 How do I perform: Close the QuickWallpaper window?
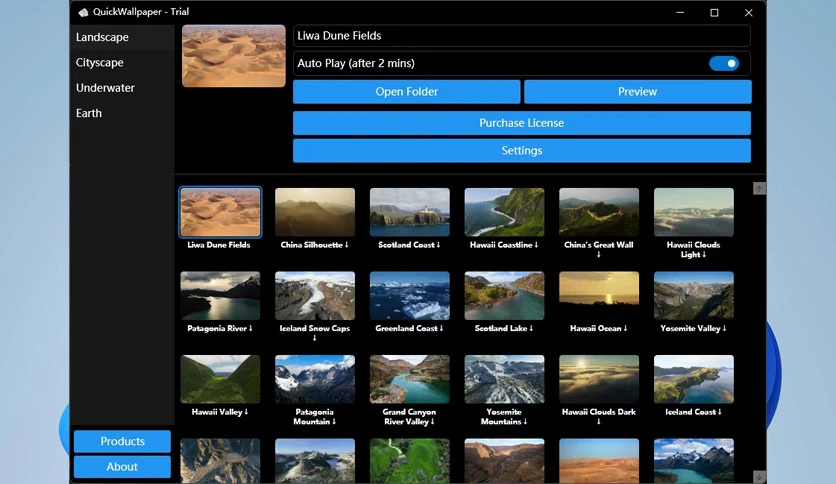(x=749, y=12)
